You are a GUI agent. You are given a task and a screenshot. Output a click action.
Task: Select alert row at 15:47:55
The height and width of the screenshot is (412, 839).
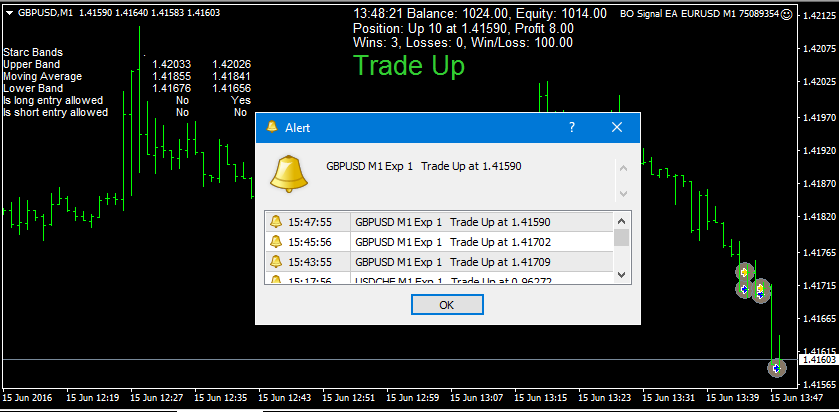(439, 222)
